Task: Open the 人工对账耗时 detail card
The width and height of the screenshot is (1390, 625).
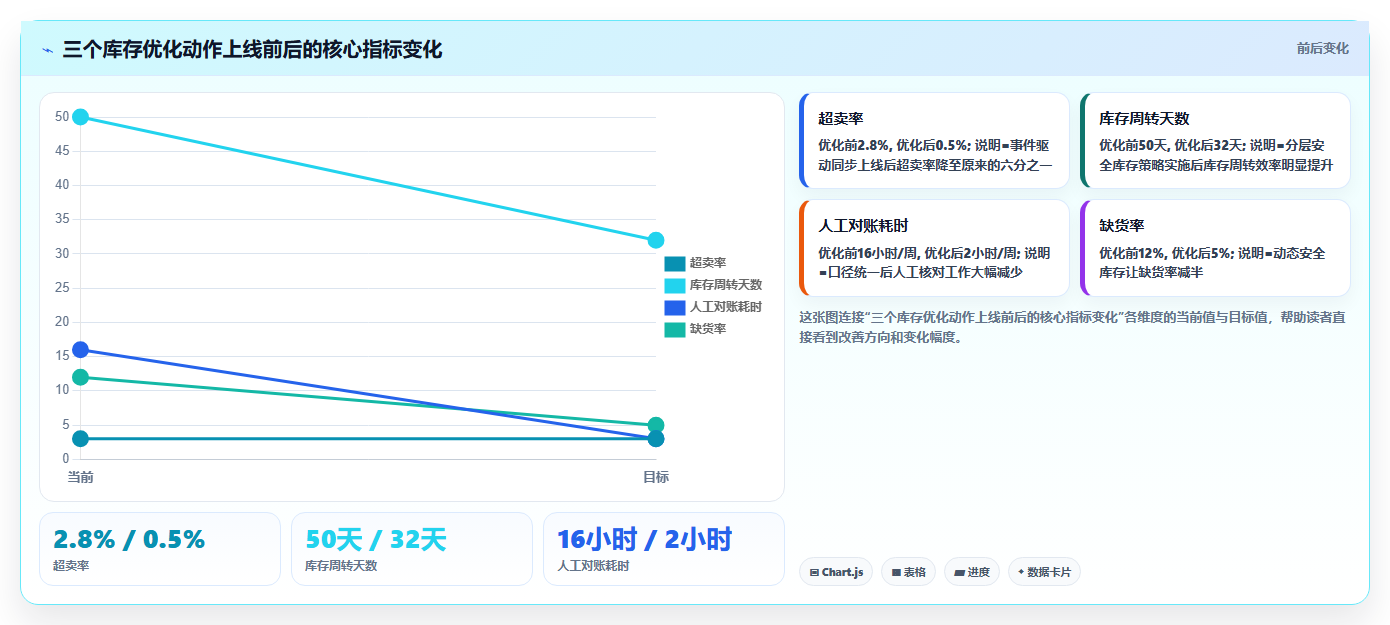Action: (935, 248)
